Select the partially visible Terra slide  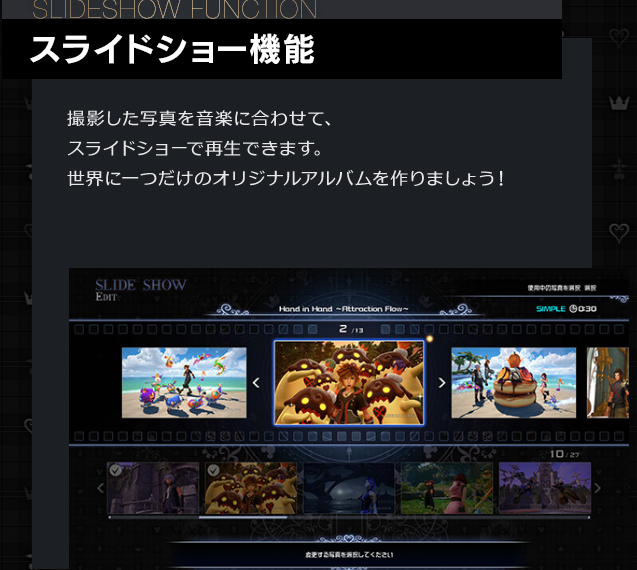608,382
